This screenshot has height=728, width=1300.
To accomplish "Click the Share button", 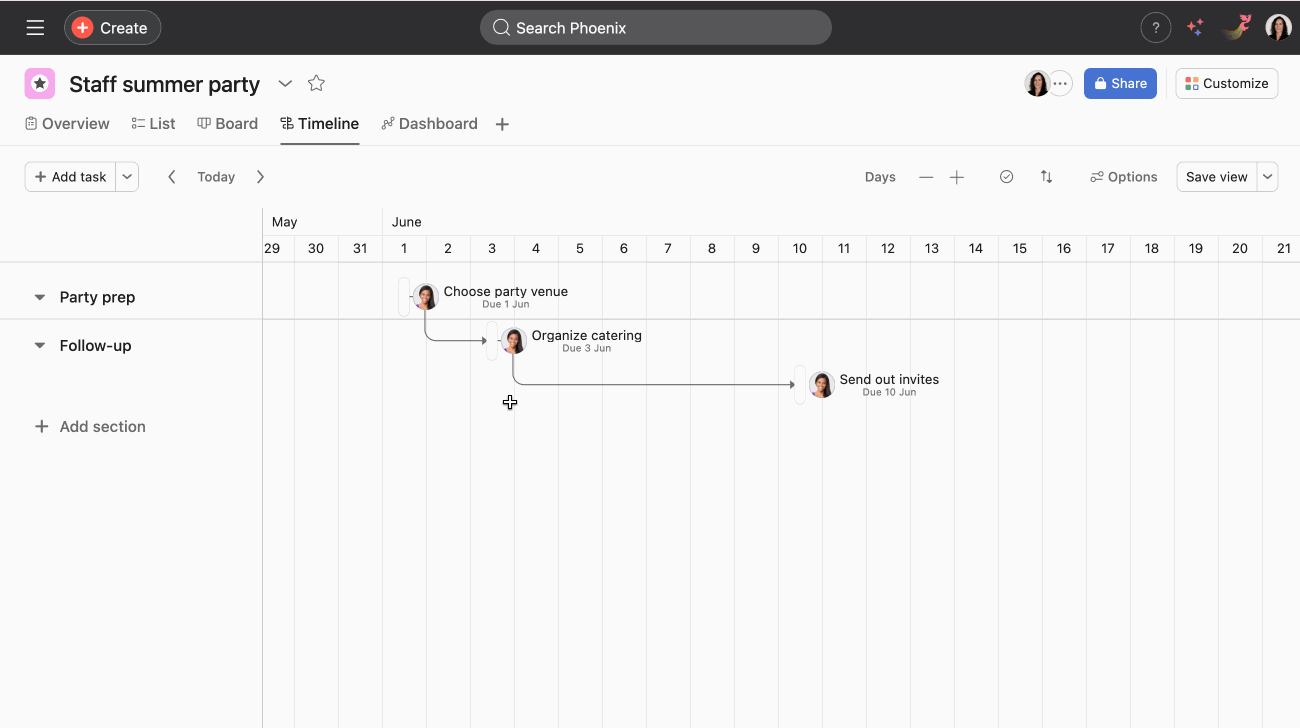I will pos(1120,83).
